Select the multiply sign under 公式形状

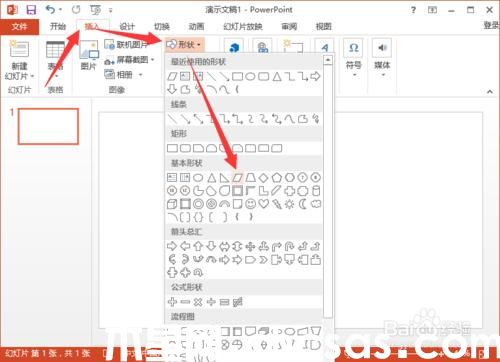click(x=198, y=302)
